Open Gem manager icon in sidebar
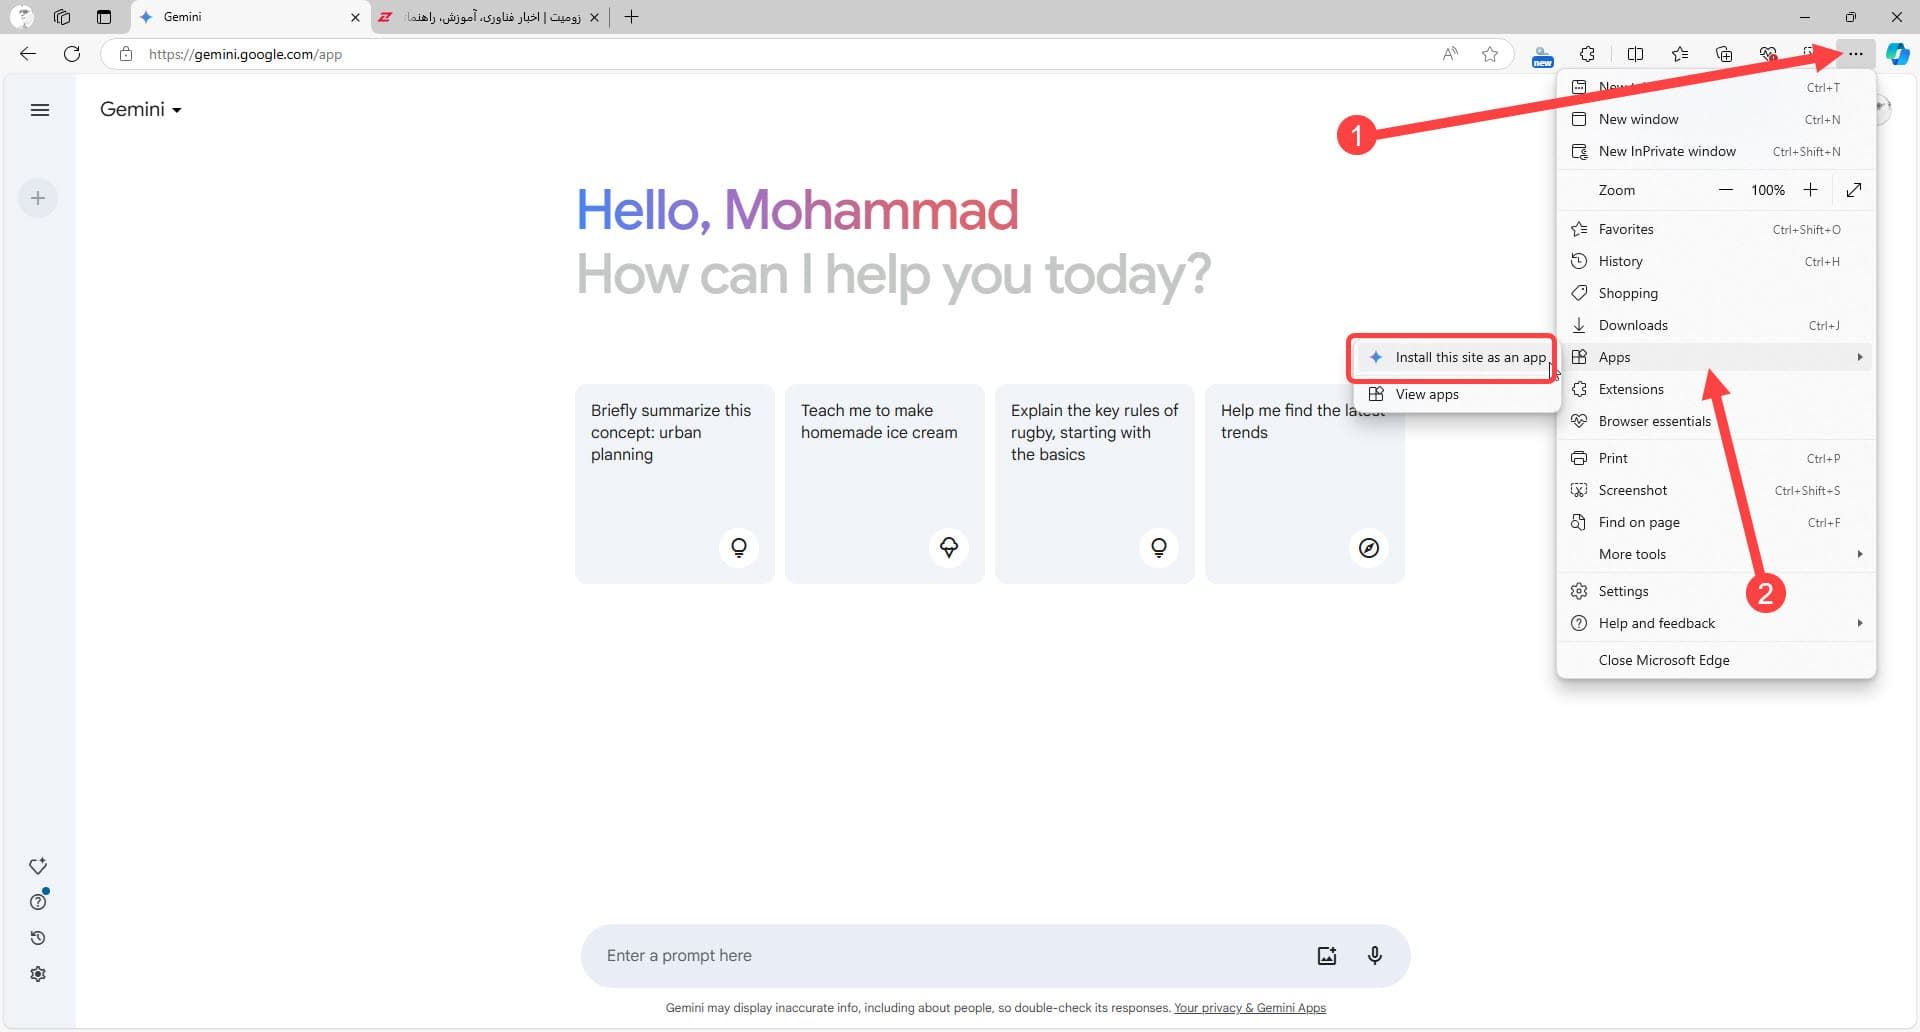 point(38,866)
